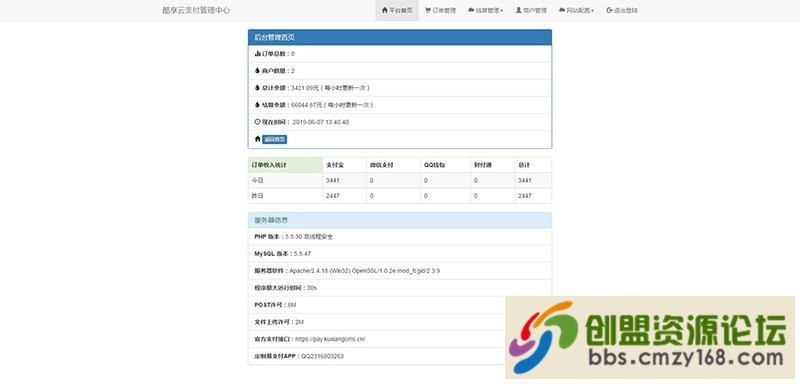Click the QQ钱包 column header
The width and height of the screenshot is (800, 384).
[445, 165]
